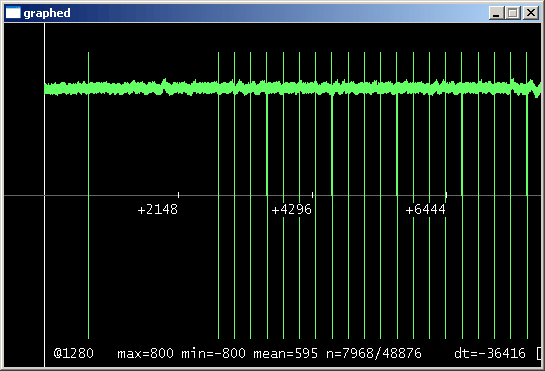Click the bracket at the status line's end
Image resolution: width=545 pixels, height=371 pixels.
click(539, 354)
